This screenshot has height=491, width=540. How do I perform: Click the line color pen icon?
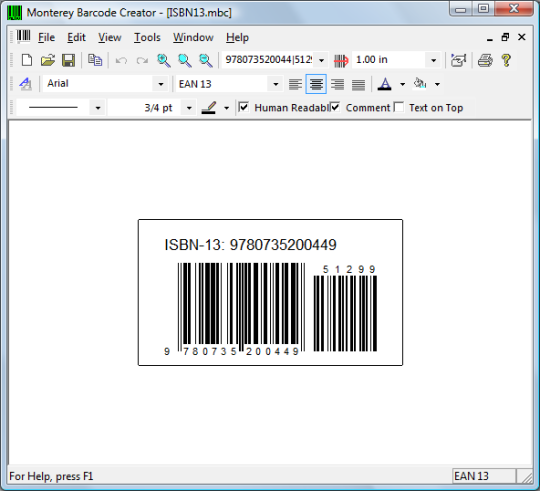coord(209,108)
